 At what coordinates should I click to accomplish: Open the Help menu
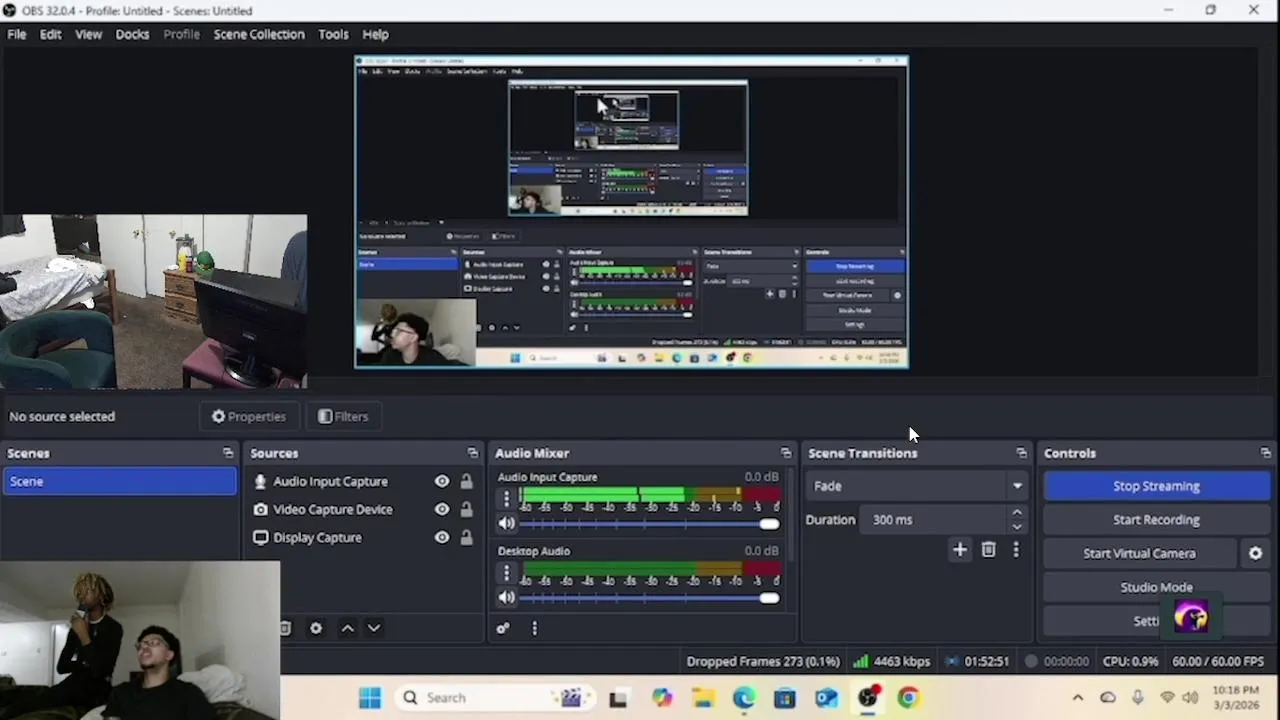click(x=375, y=34)
